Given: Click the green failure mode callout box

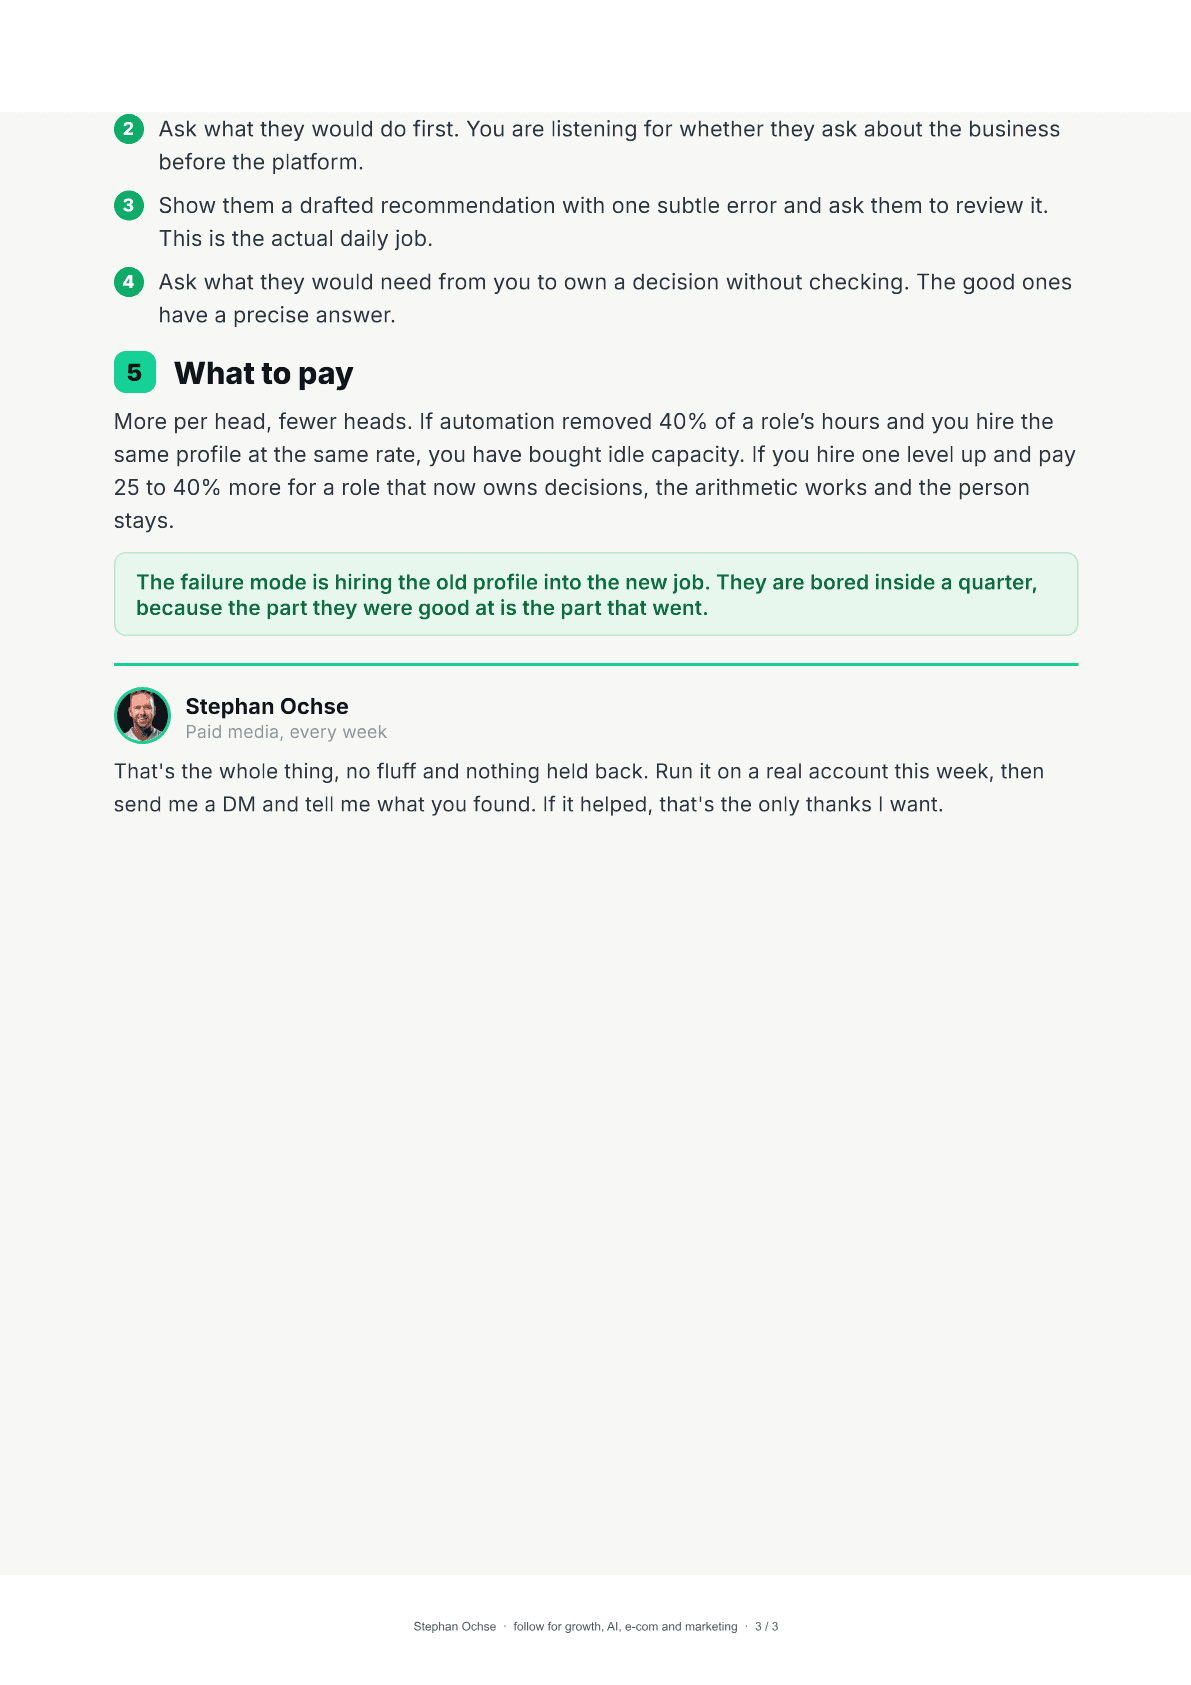Looking at the screenshot, I should tap(596, 594).
